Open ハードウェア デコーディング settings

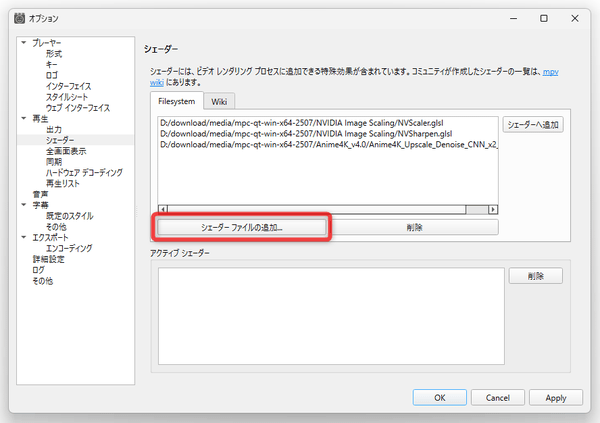[84, 172]
